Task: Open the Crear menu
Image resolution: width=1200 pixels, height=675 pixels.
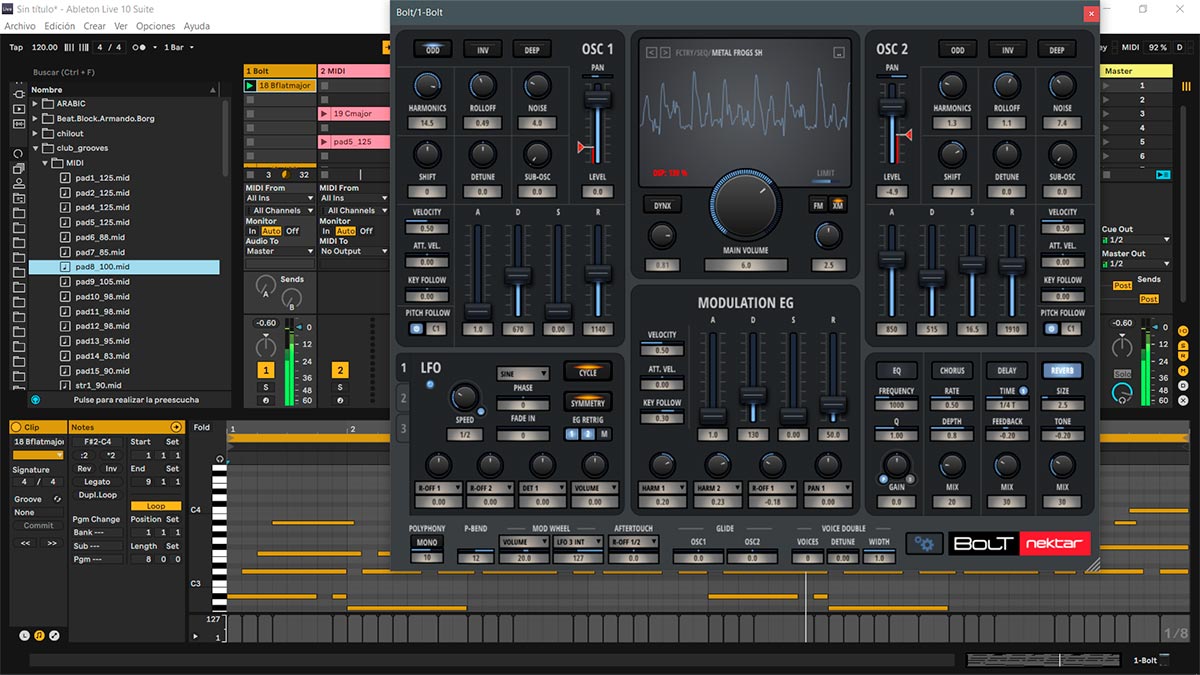Action: pos(95,26)
